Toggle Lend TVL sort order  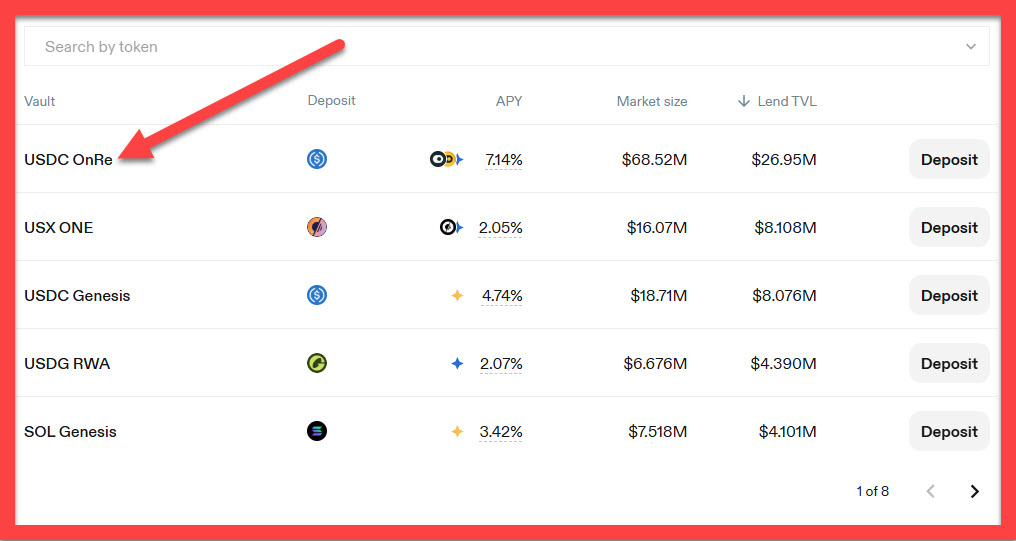(x=777, y=101)
